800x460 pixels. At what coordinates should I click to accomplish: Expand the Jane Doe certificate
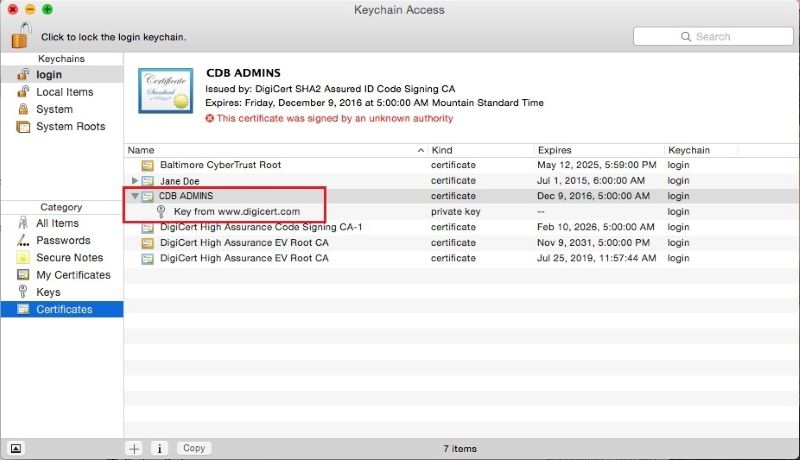[x=135, y=180]
